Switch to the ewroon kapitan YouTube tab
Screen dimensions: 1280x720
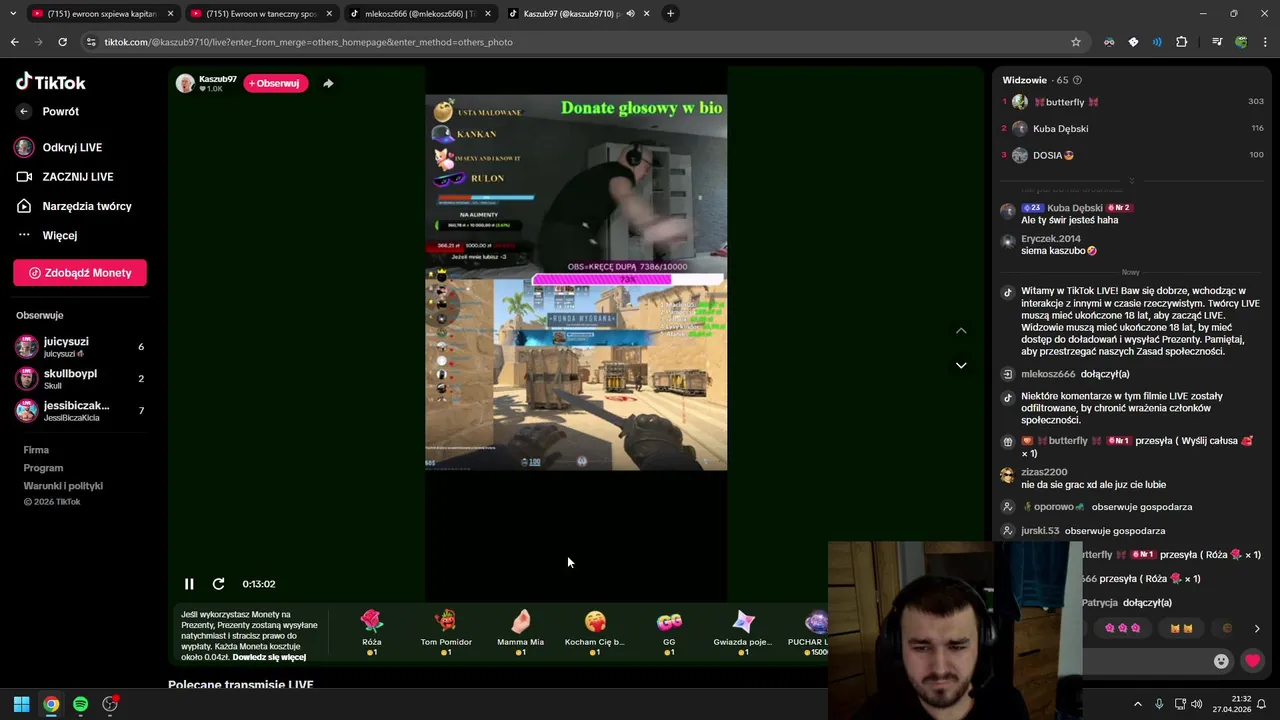tap(103, 14)
